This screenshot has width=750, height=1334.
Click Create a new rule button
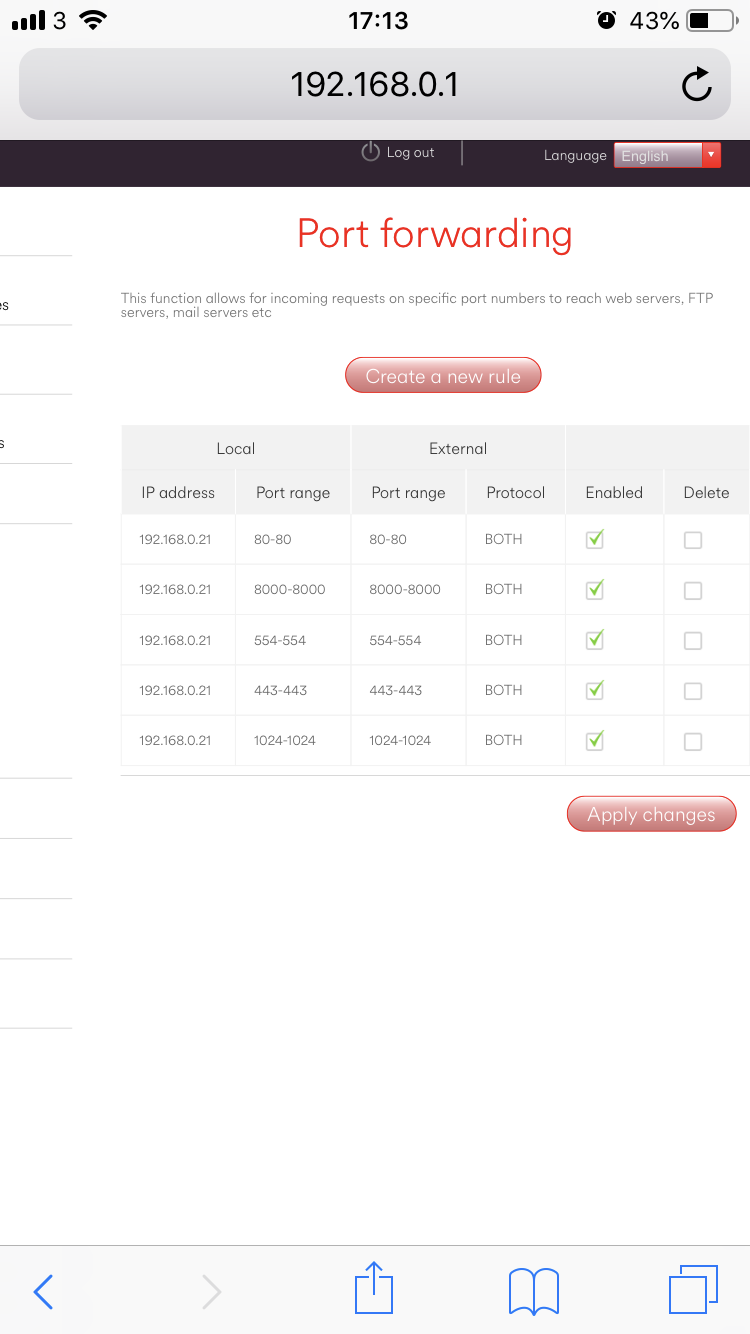(443, 376)
